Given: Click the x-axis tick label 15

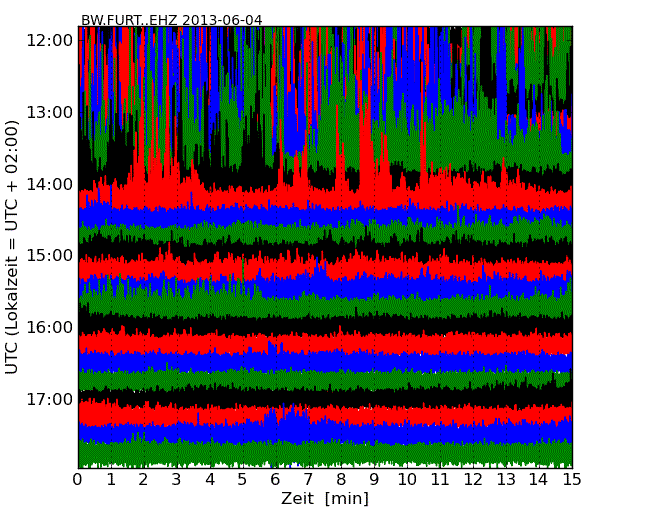Looking at the screenshot, I should tap(572, 480).
